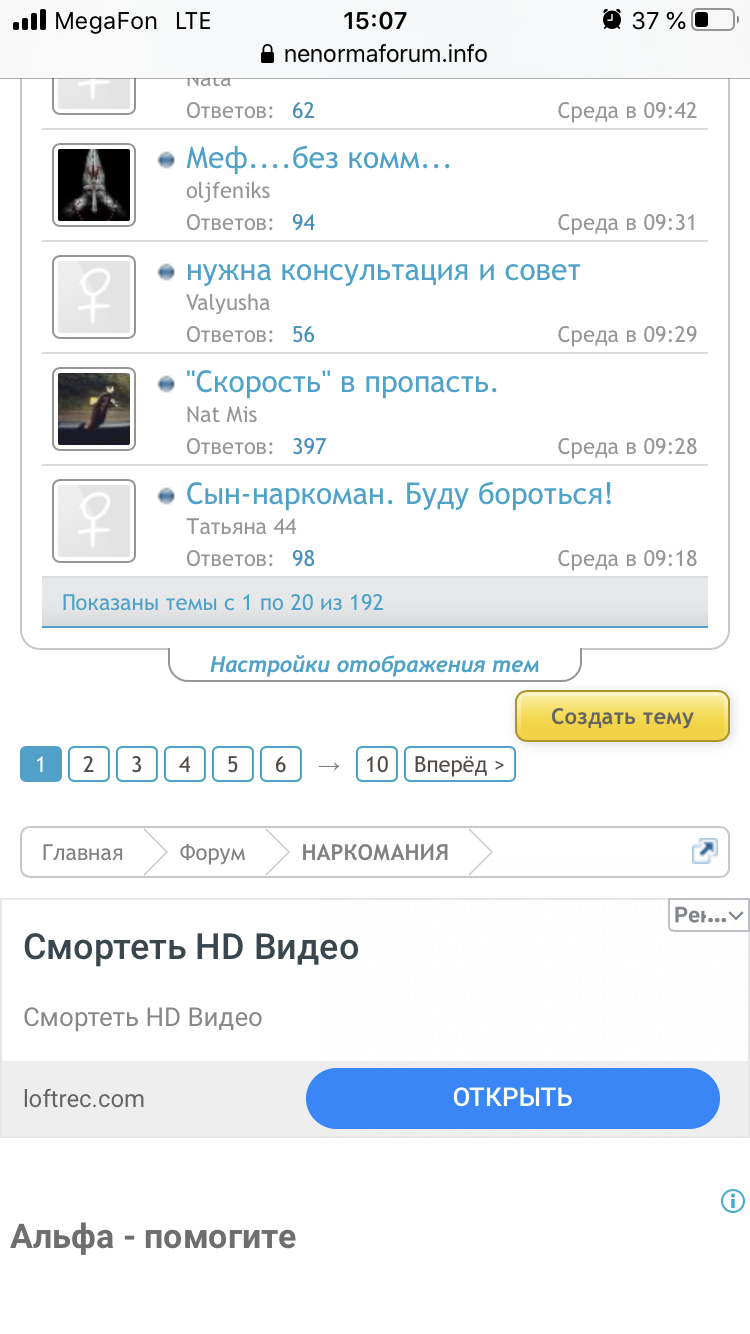Open the quick navigation popup icon
The image size is (750, 1334).
pos(704,852)
